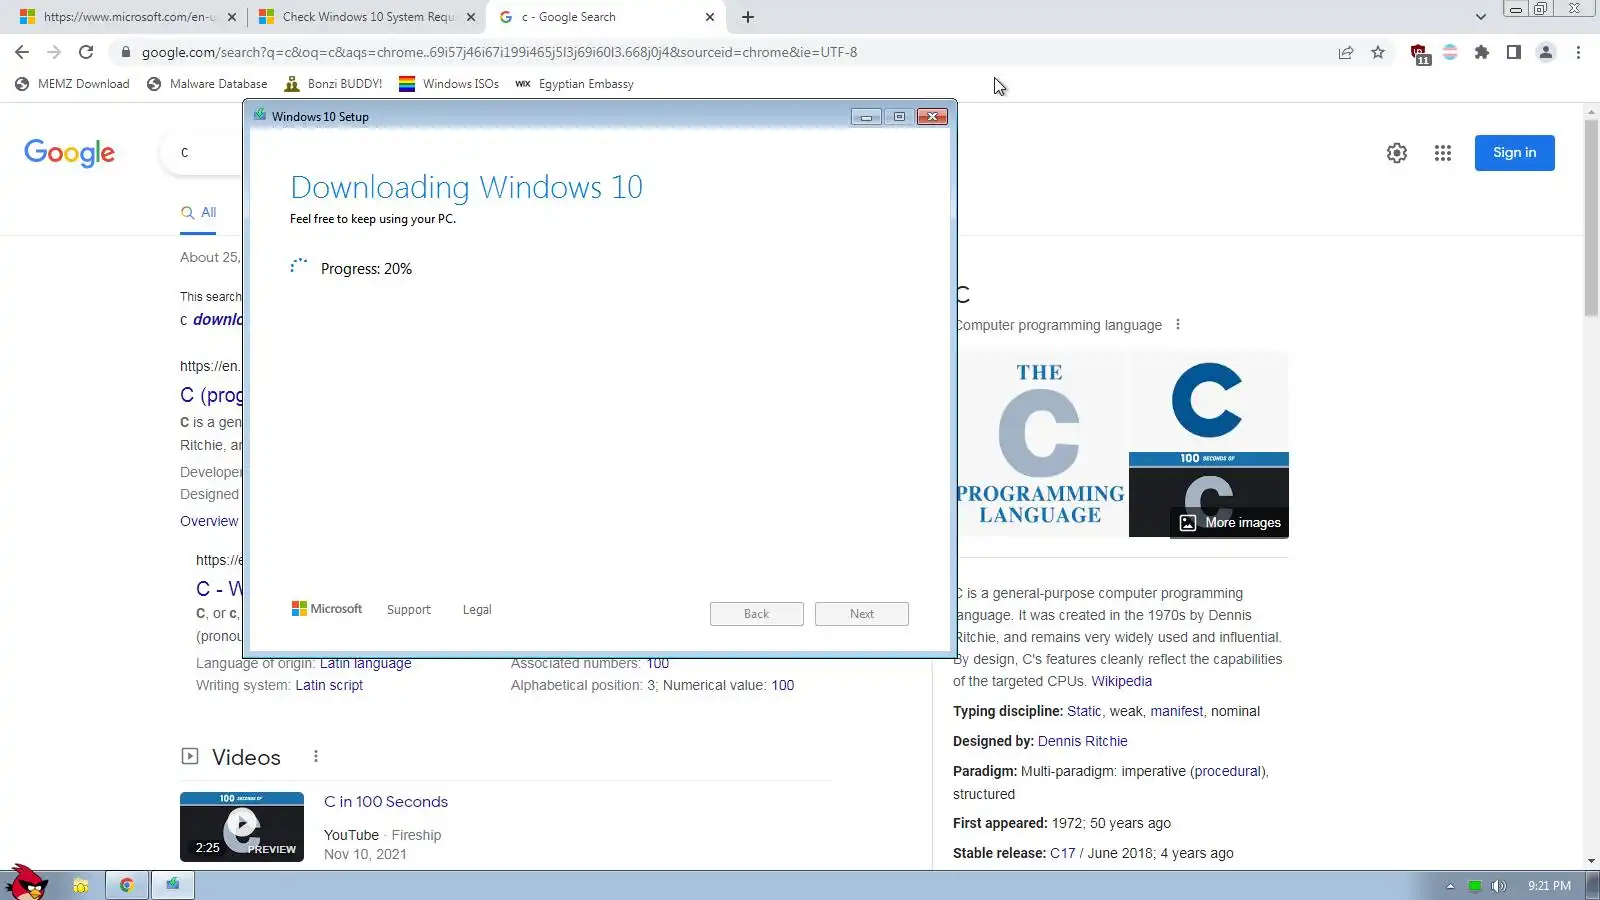The height and width of the screenshot is (900, 1600).
Task: Share this page from the address bar
Action: 1346,52
